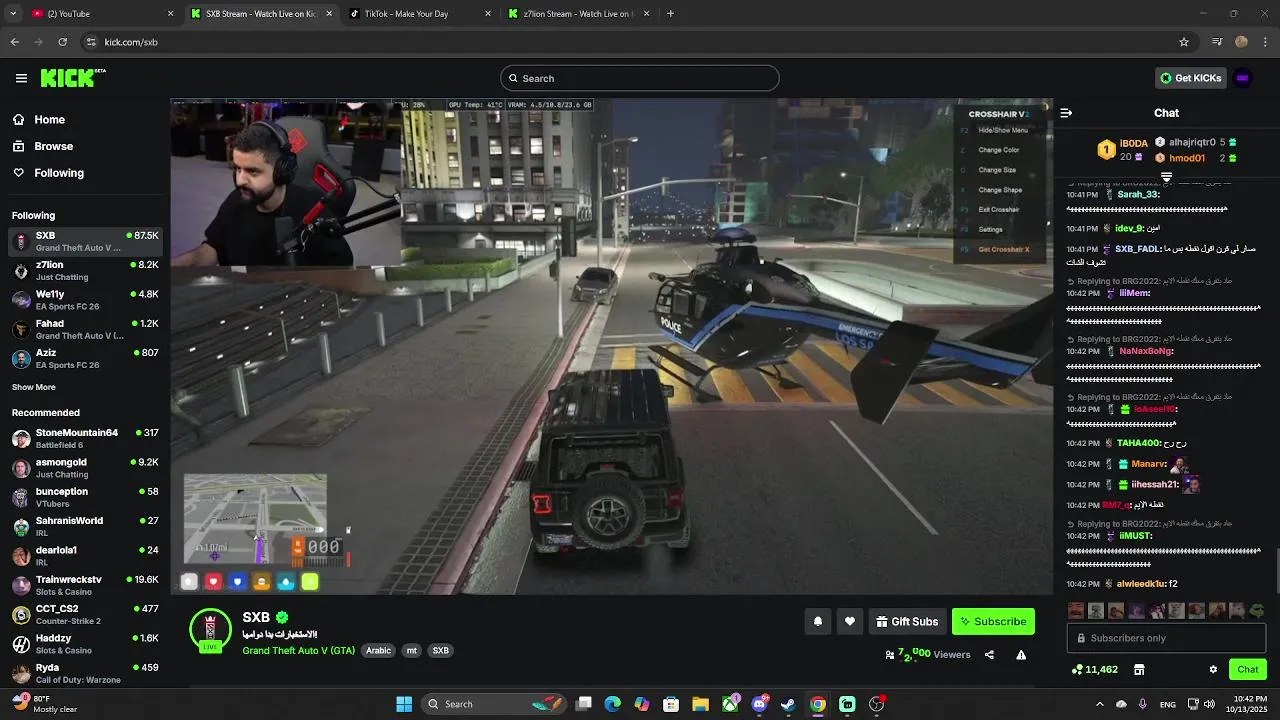Click the share icon below Subscribe

coord(989,655)
